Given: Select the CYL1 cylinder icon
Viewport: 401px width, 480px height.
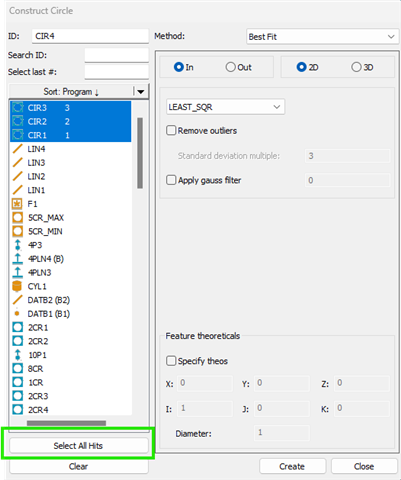Looking at the screenshot, I should click(x=17, y=286).
